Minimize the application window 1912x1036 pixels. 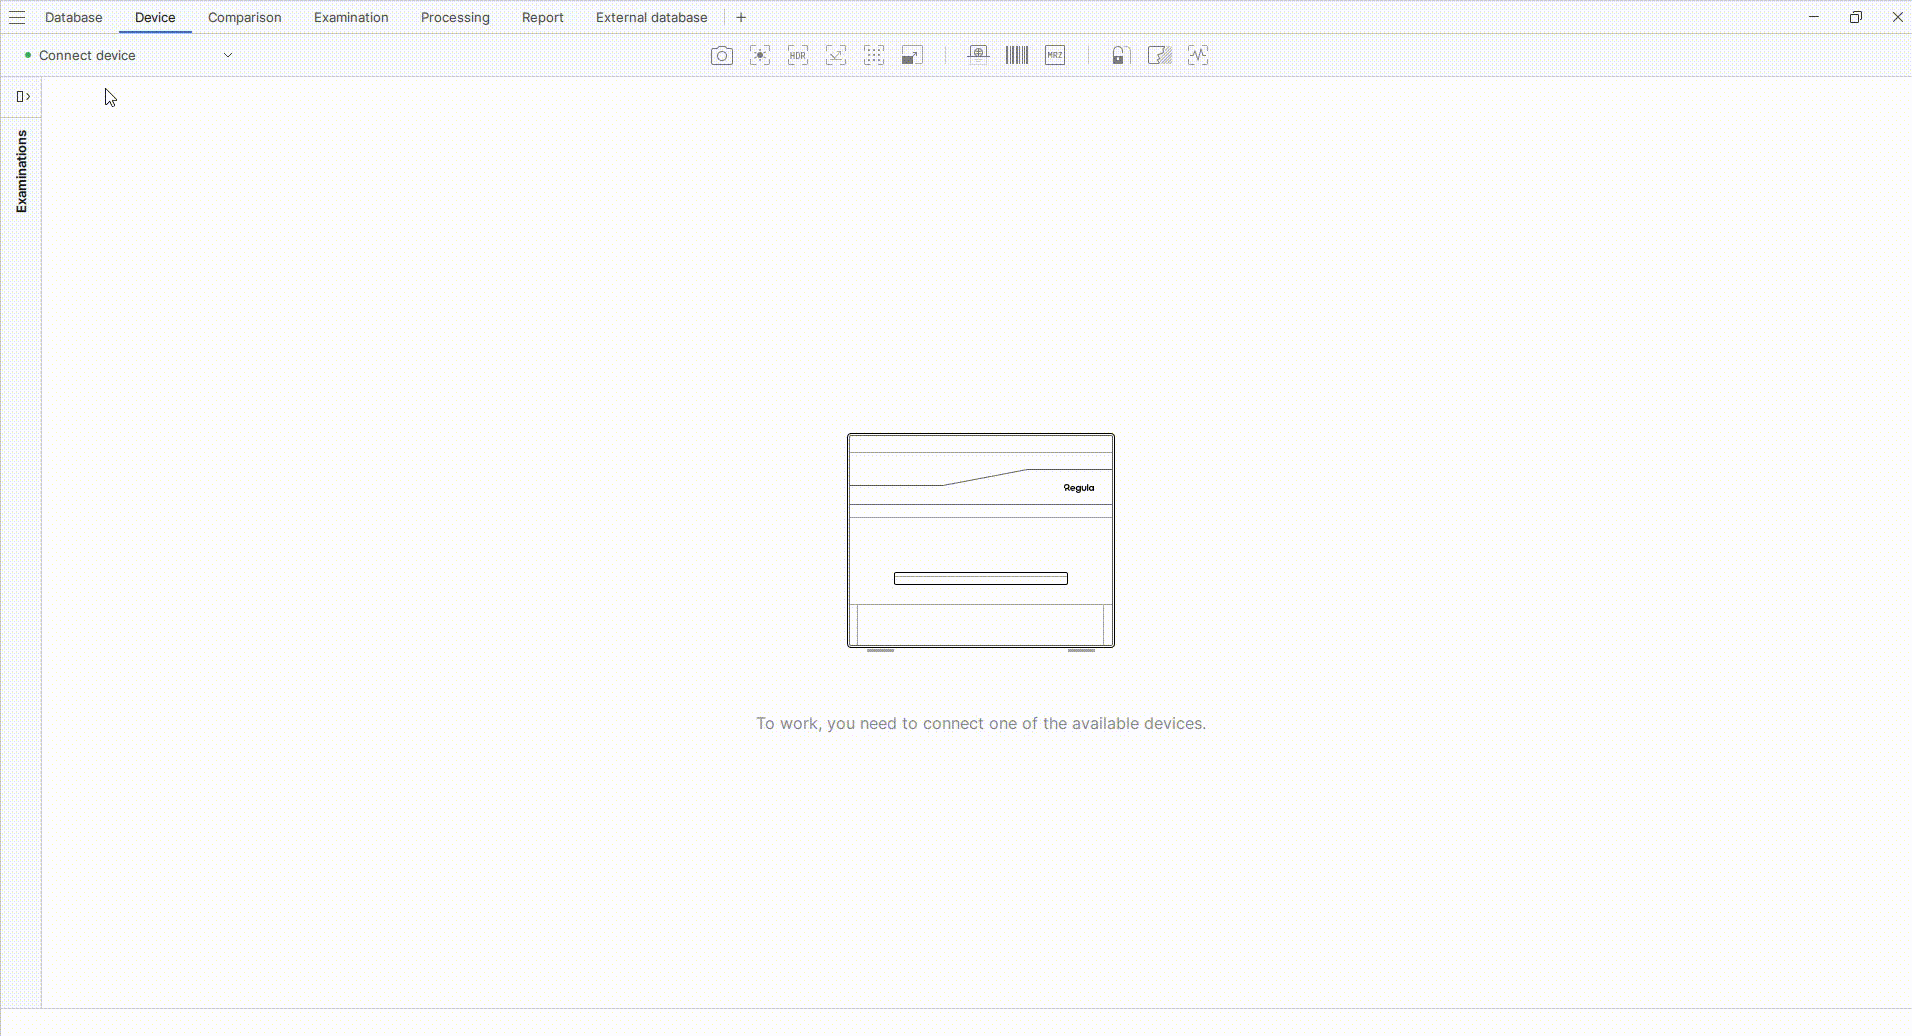pyautogui.click(x=1814, y=17)
